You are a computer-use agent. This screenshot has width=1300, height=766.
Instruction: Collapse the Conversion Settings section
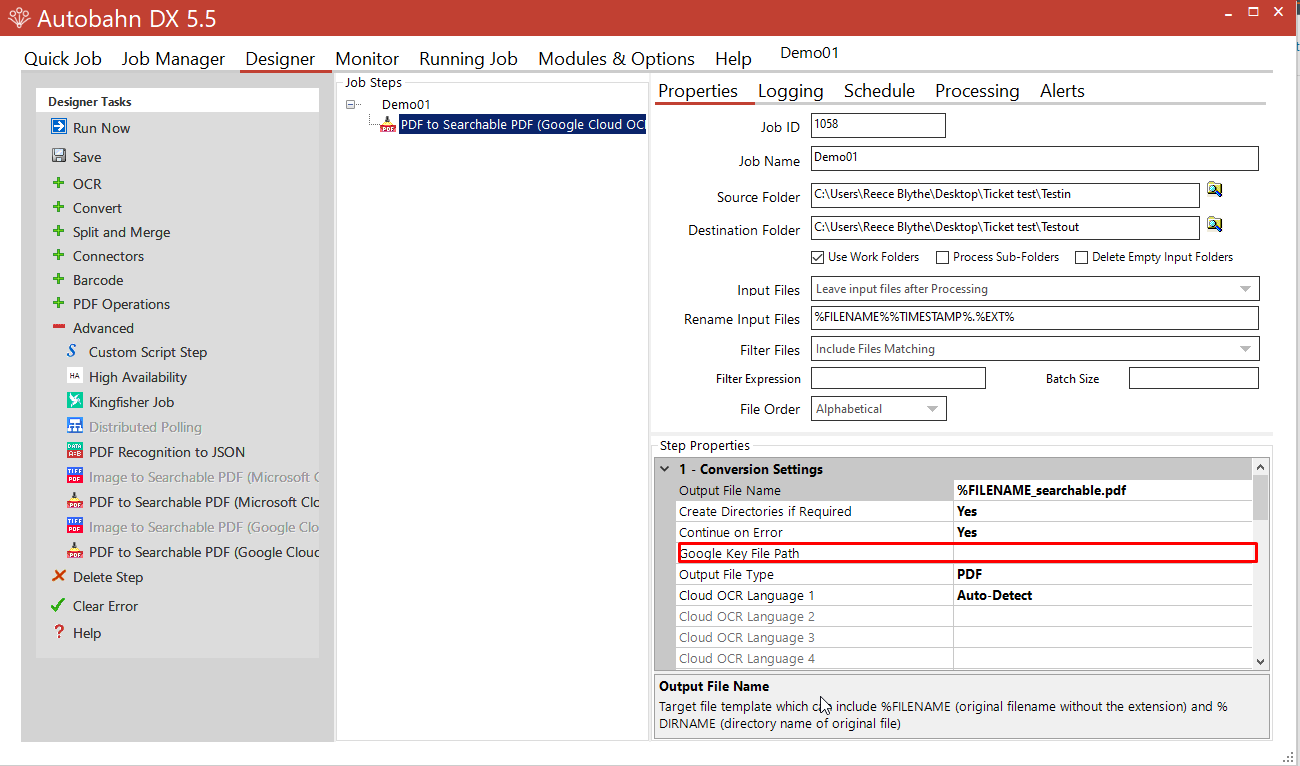(x=665, y=469)
